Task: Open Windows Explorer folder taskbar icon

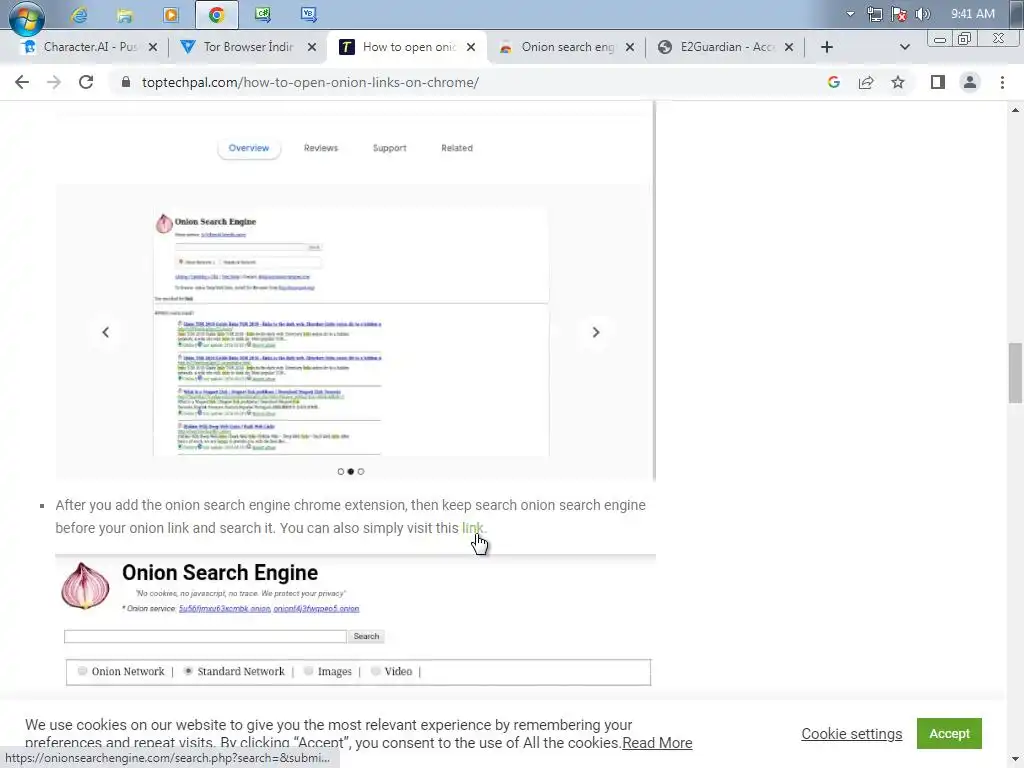Action: [x=125, y=14]
